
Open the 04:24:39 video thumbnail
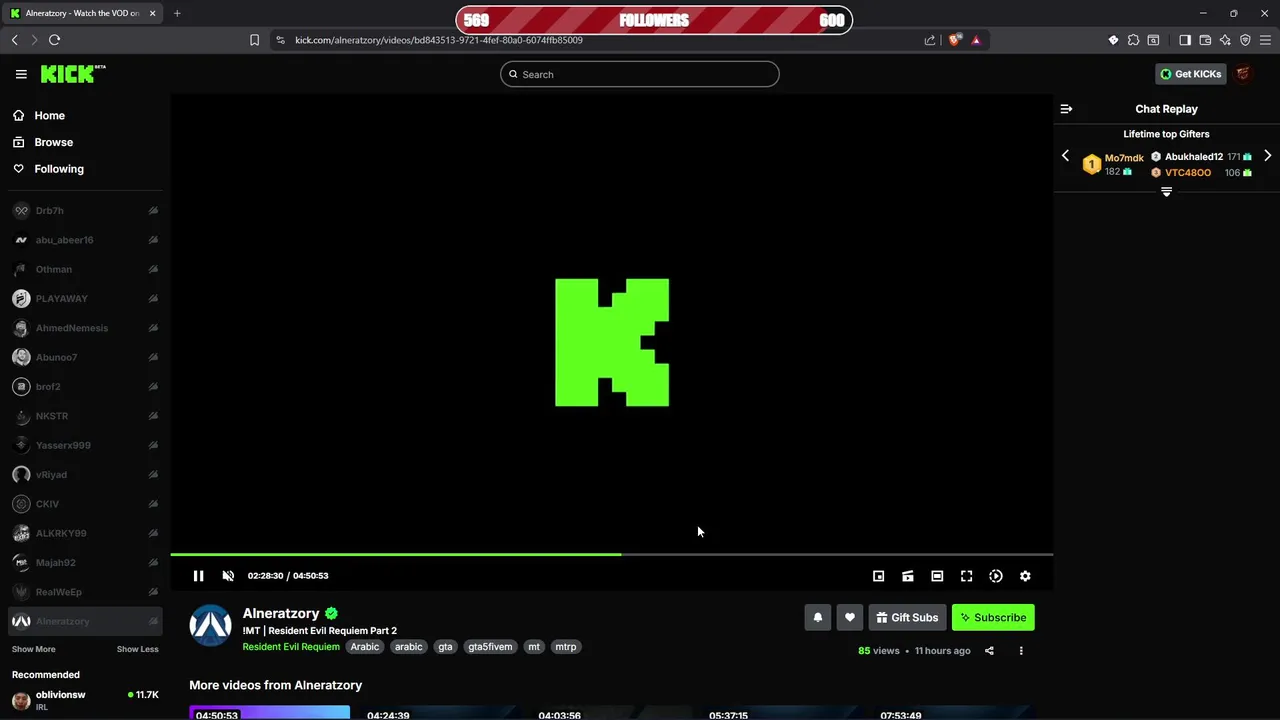(441, 713)
